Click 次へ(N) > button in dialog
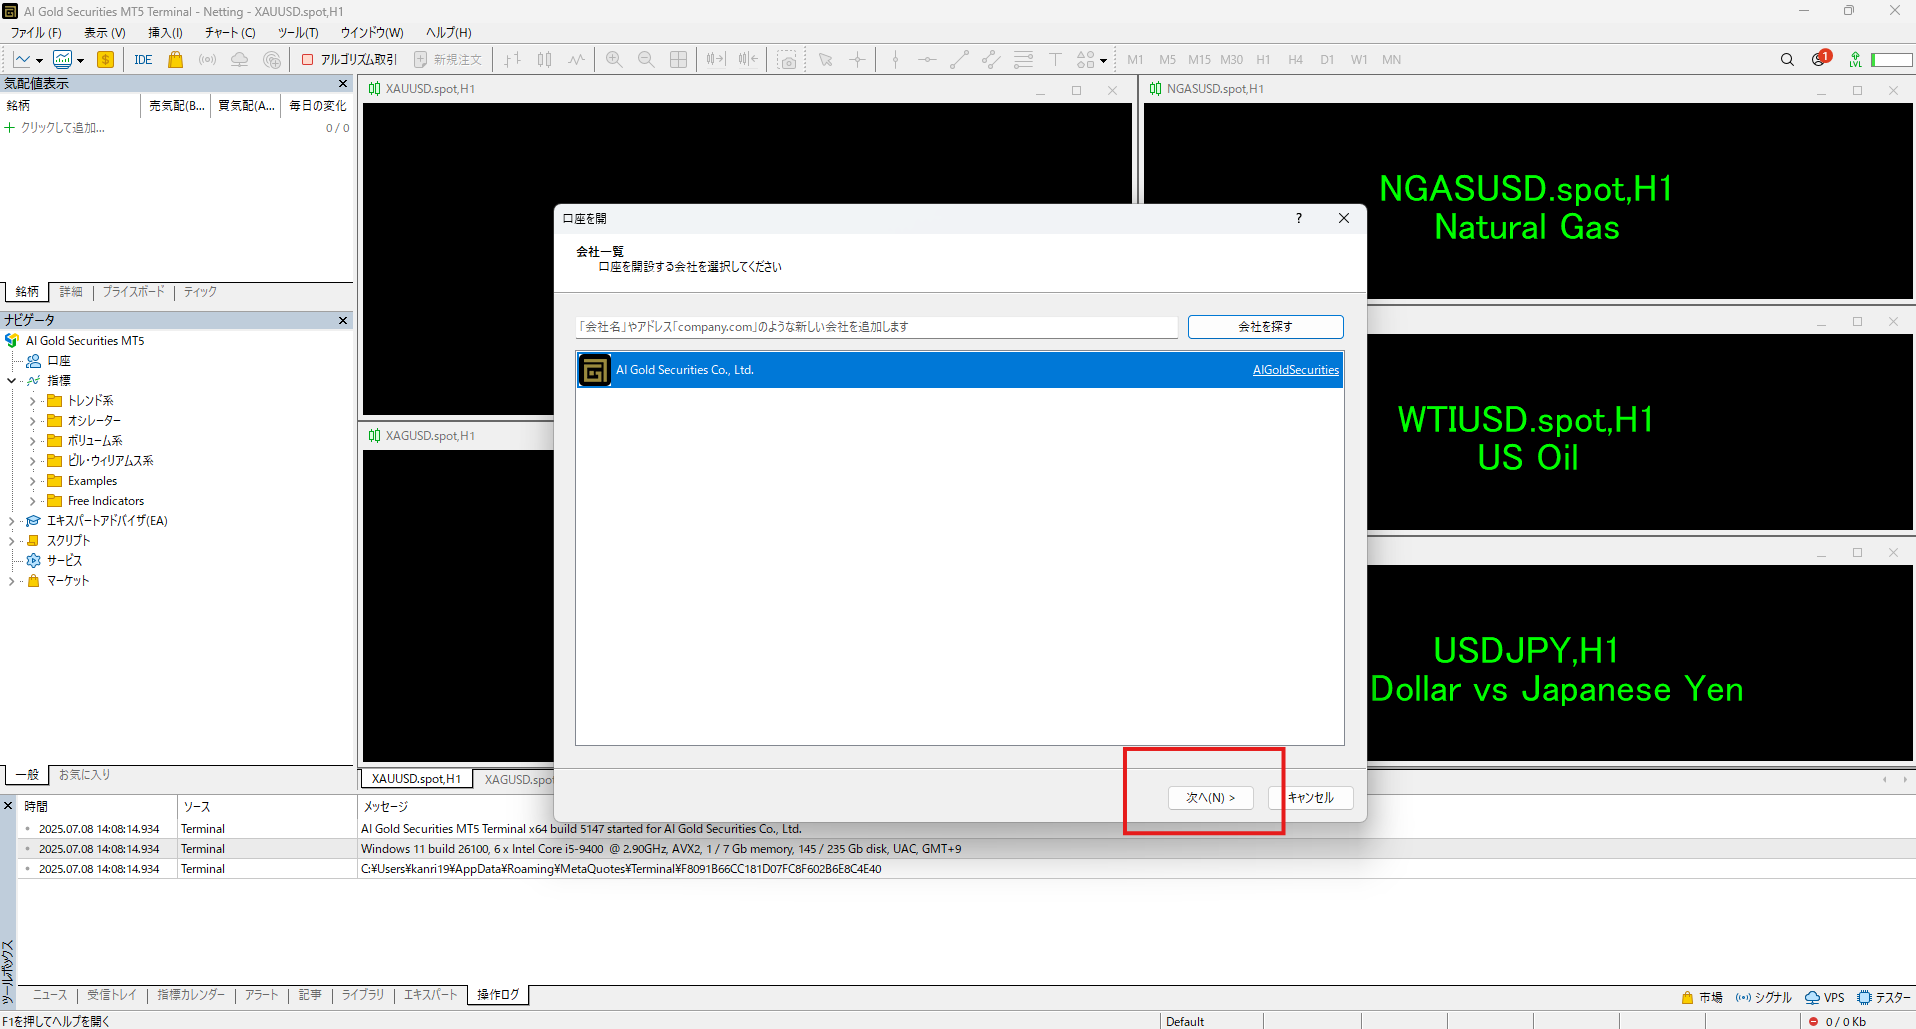The height and width of the screenshot is (1029, 1916). (x=1210, y=798)
